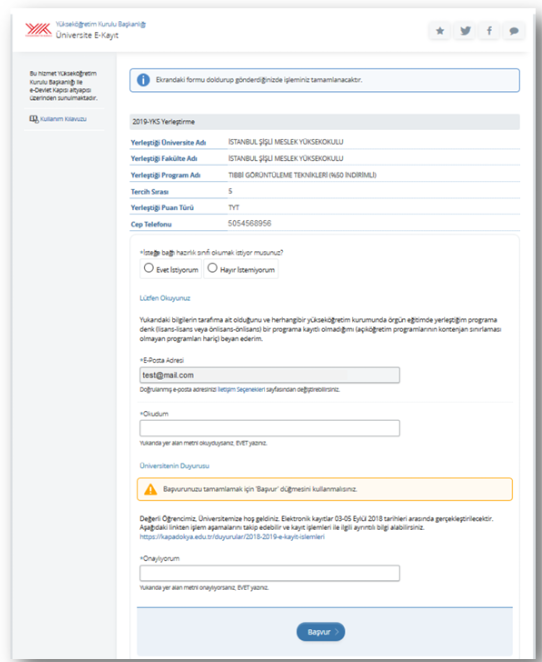Click the blue info circle icon

tap(143, 80)
